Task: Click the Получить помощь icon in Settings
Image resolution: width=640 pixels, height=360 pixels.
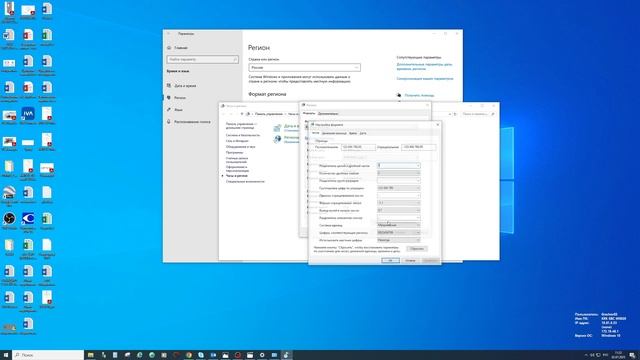Action: 399,95
